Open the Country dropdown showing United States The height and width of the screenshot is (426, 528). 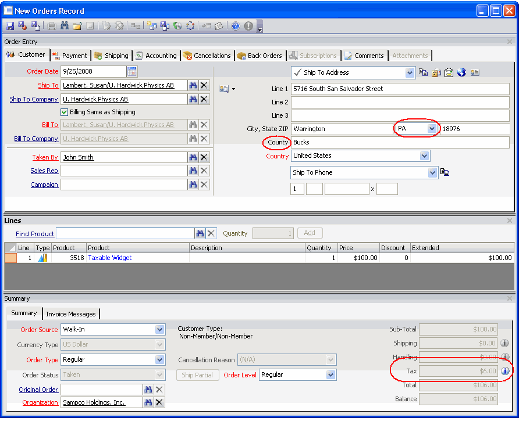425,156
